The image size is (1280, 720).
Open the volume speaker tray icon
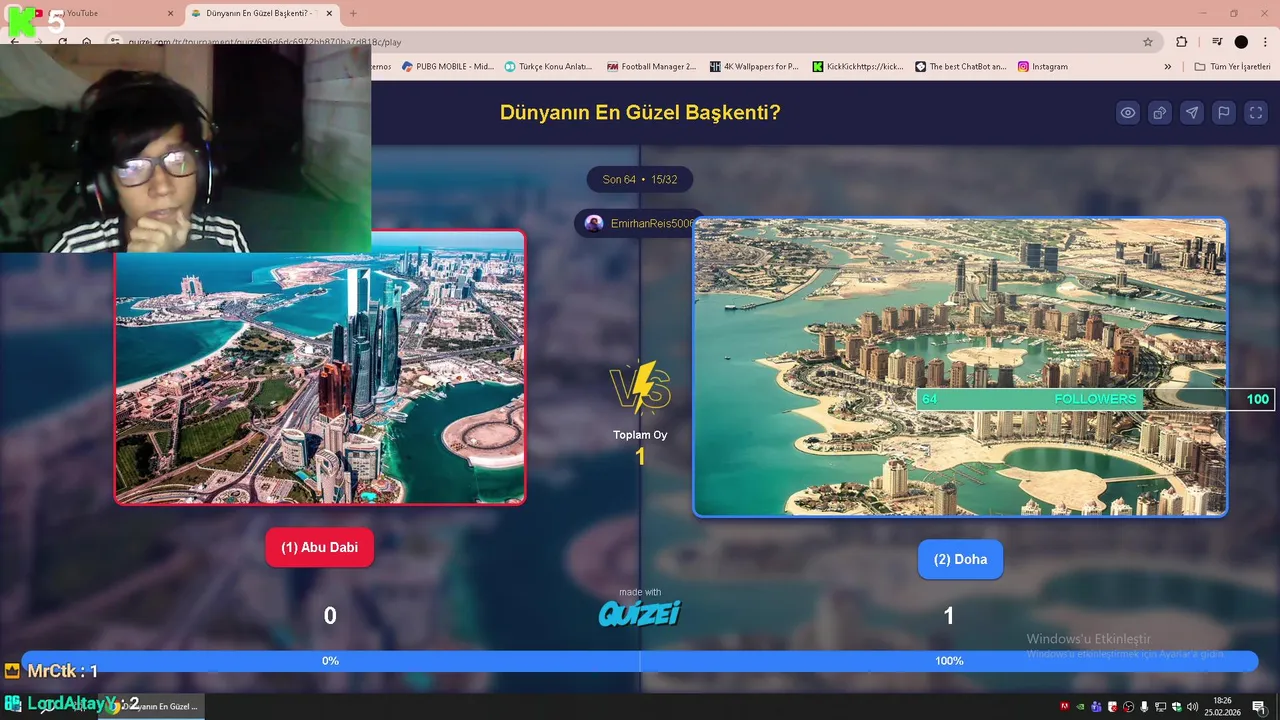coord(1192,707)
